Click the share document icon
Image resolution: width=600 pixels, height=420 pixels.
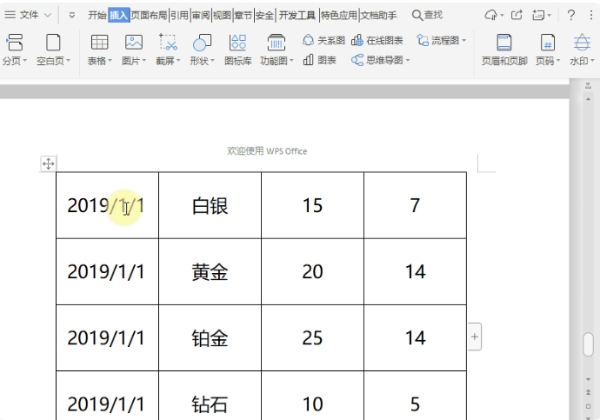[x=517, y=15]
